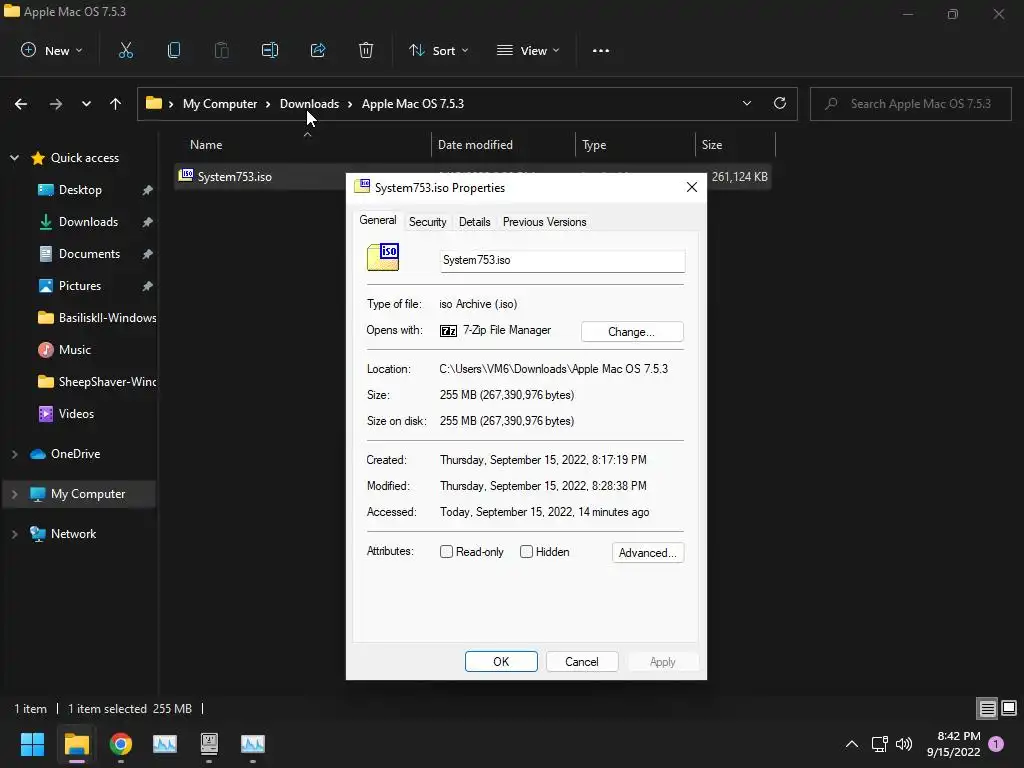Select the System753.iso file row
This screenshot has width=1024, height=768.
pyautogui.click(x=473, y=177)
